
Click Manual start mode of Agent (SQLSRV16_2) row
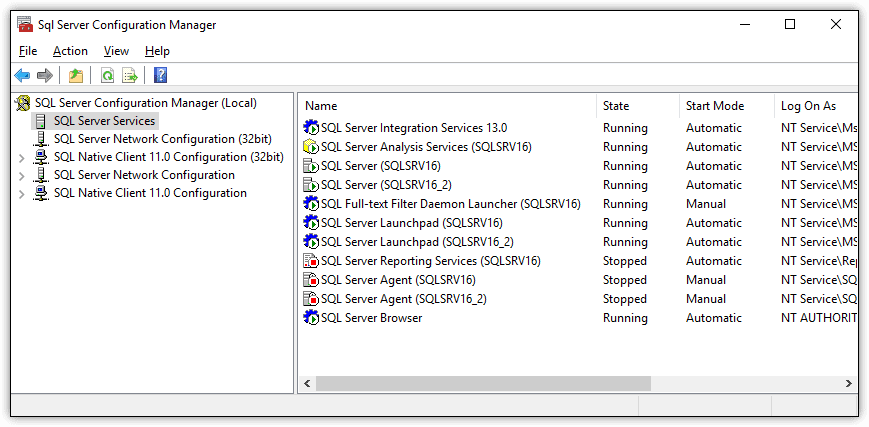click(706, 299)
